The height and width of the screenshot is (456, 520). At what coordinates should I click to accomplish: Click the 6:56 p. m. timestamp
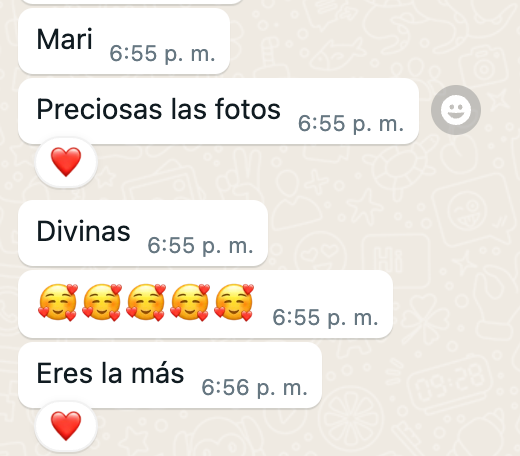coord(254,387)
